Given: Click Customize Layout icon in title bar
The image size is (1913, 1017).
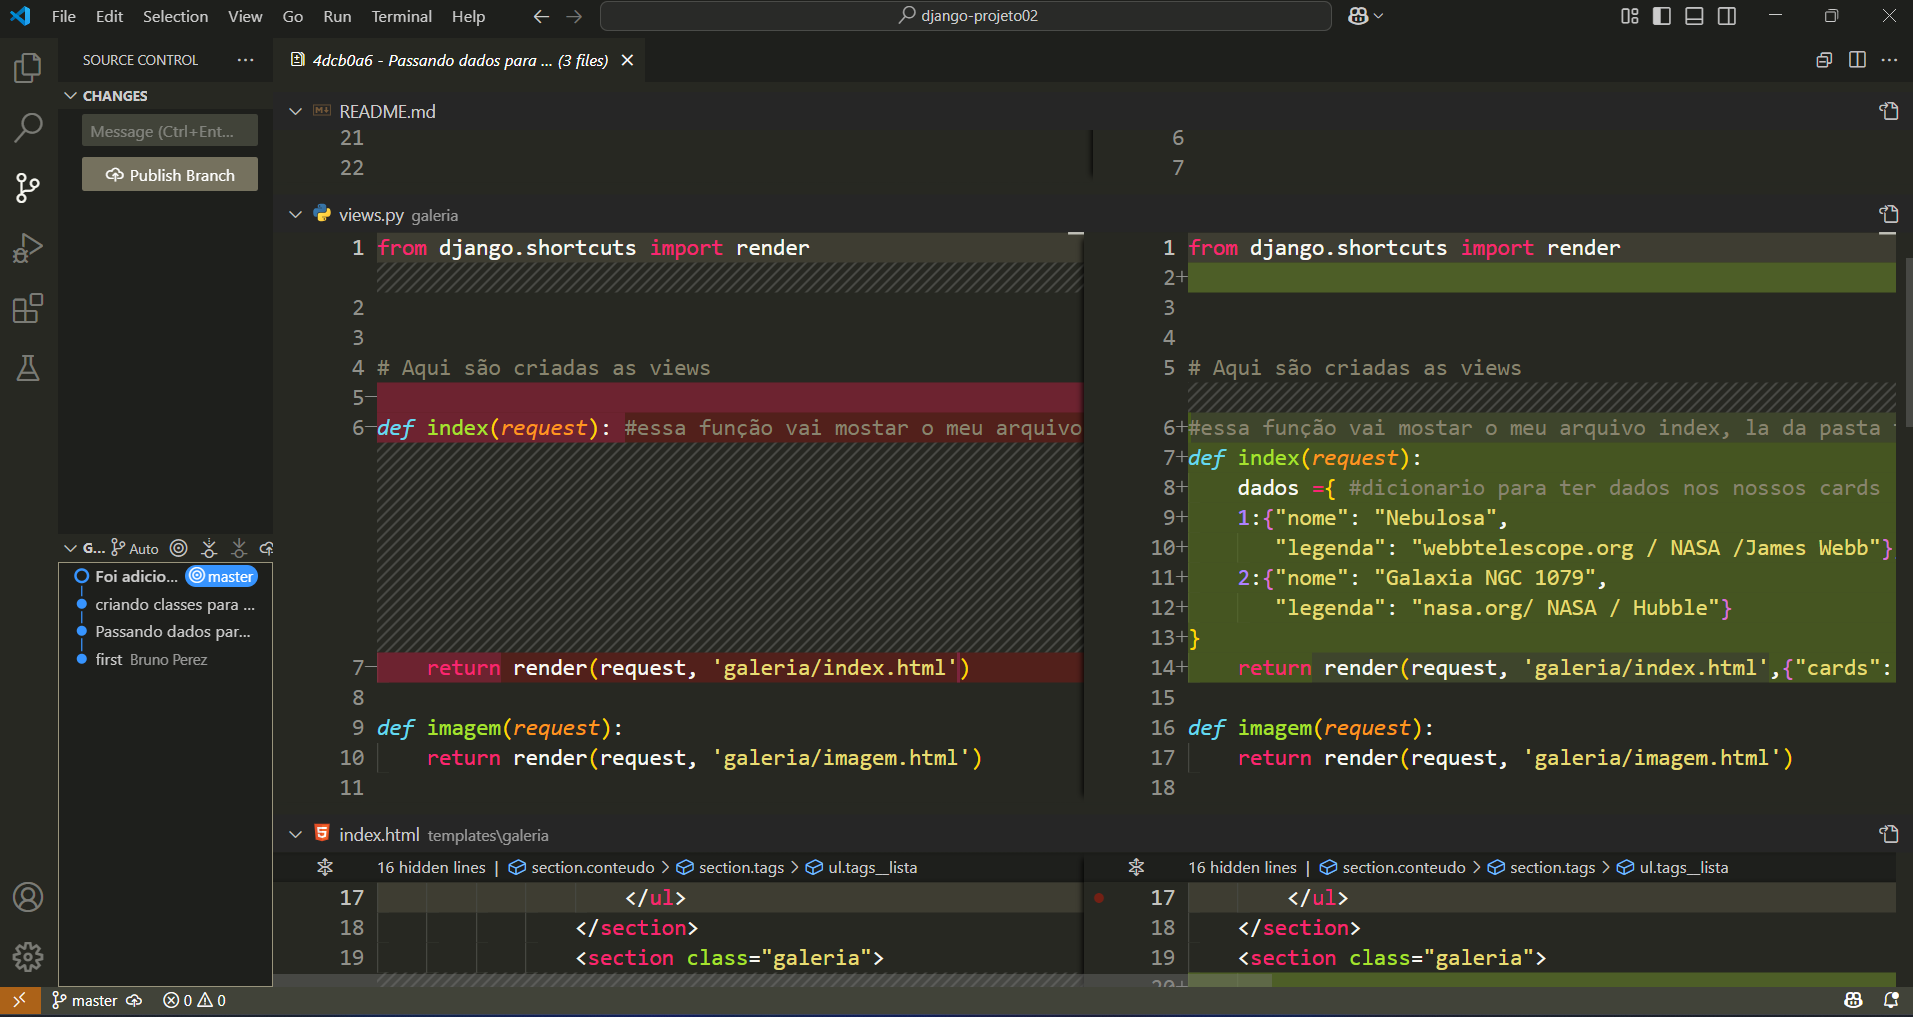Looking at the screenshot, I should click(1630, 16).
